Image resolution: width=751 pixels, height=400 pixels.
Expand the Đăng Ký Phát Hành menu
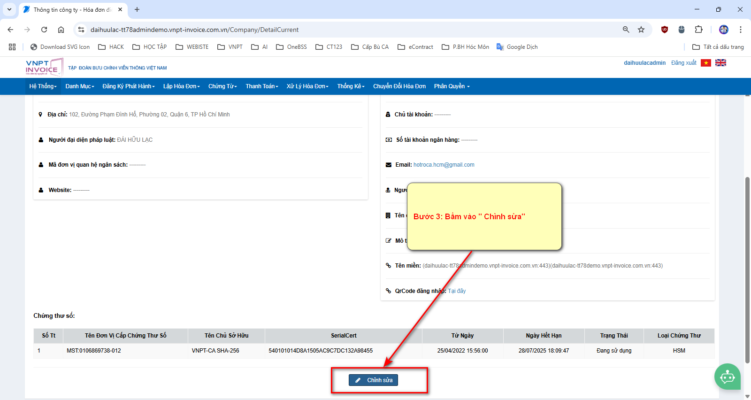[128, 86]
